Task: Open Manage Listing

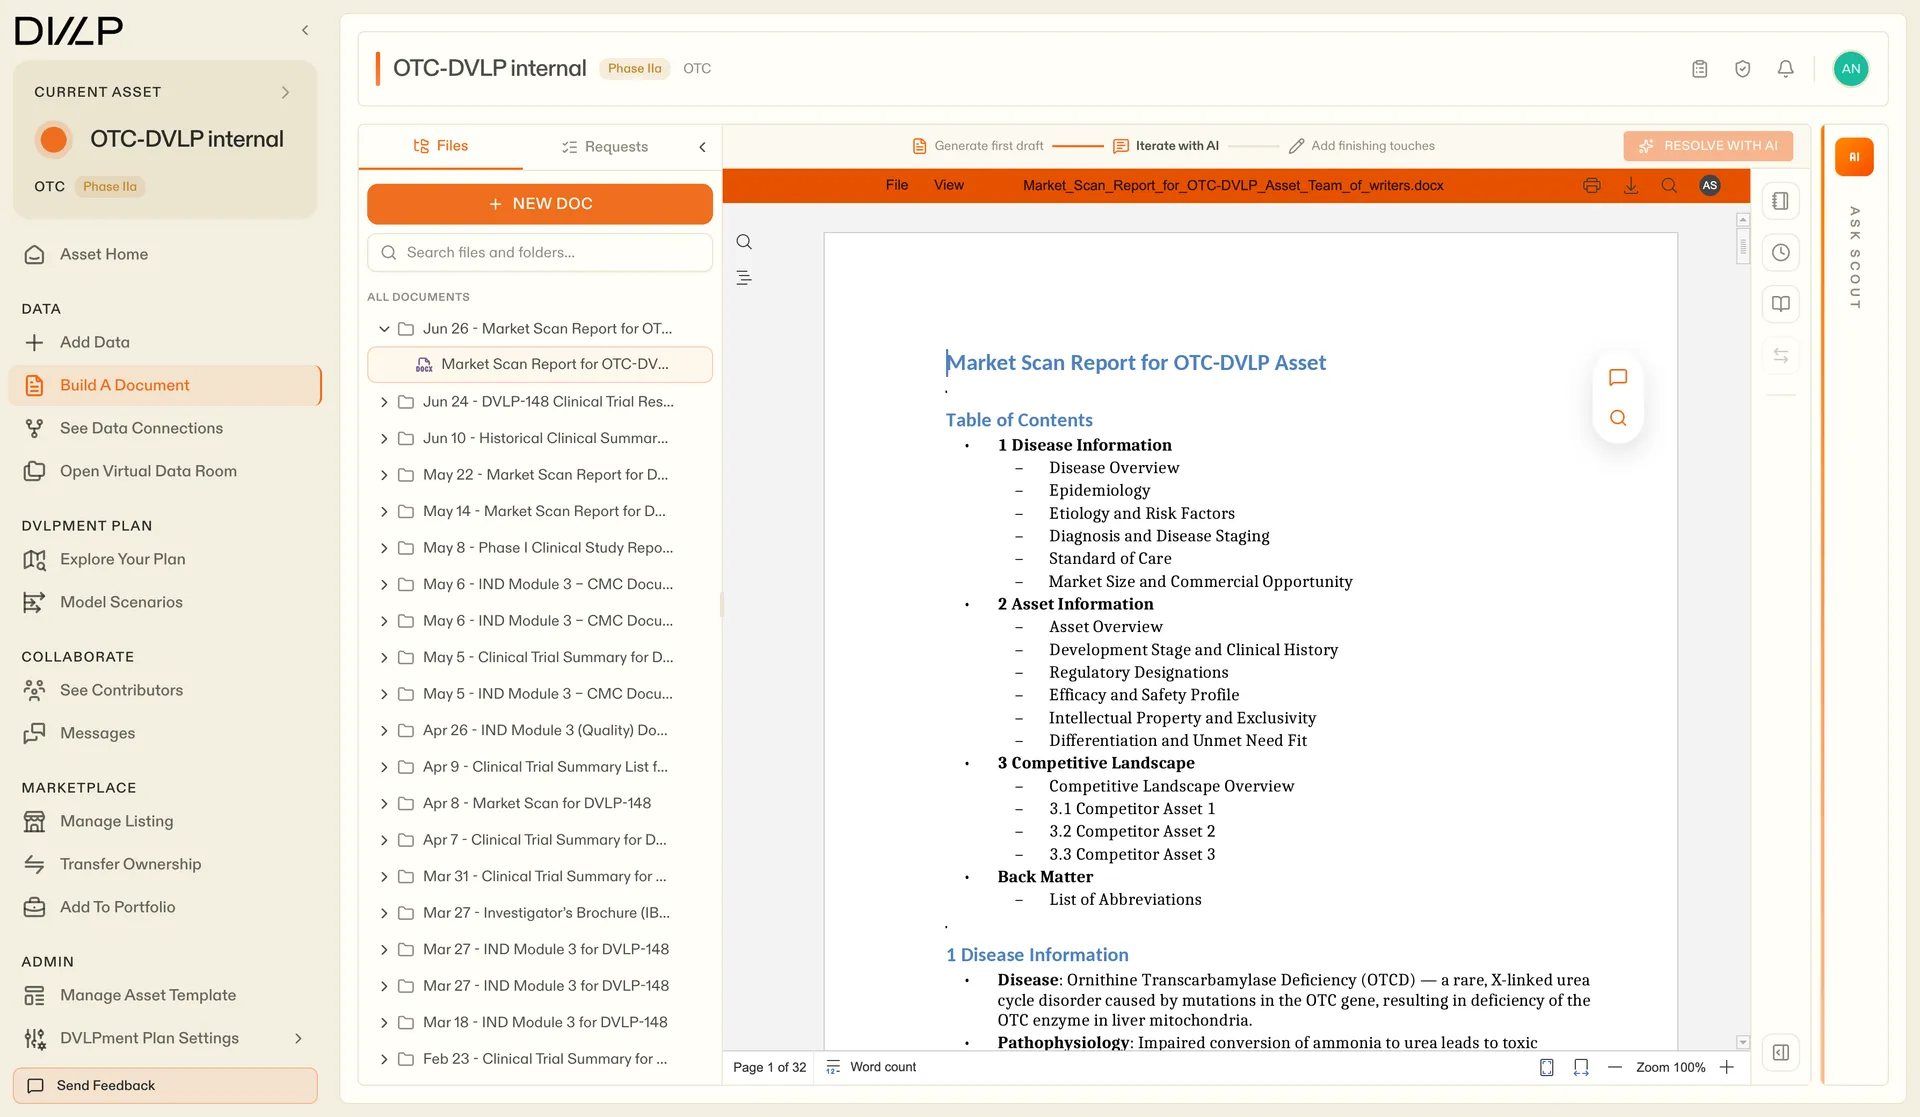Action: (x=165, y=822)
